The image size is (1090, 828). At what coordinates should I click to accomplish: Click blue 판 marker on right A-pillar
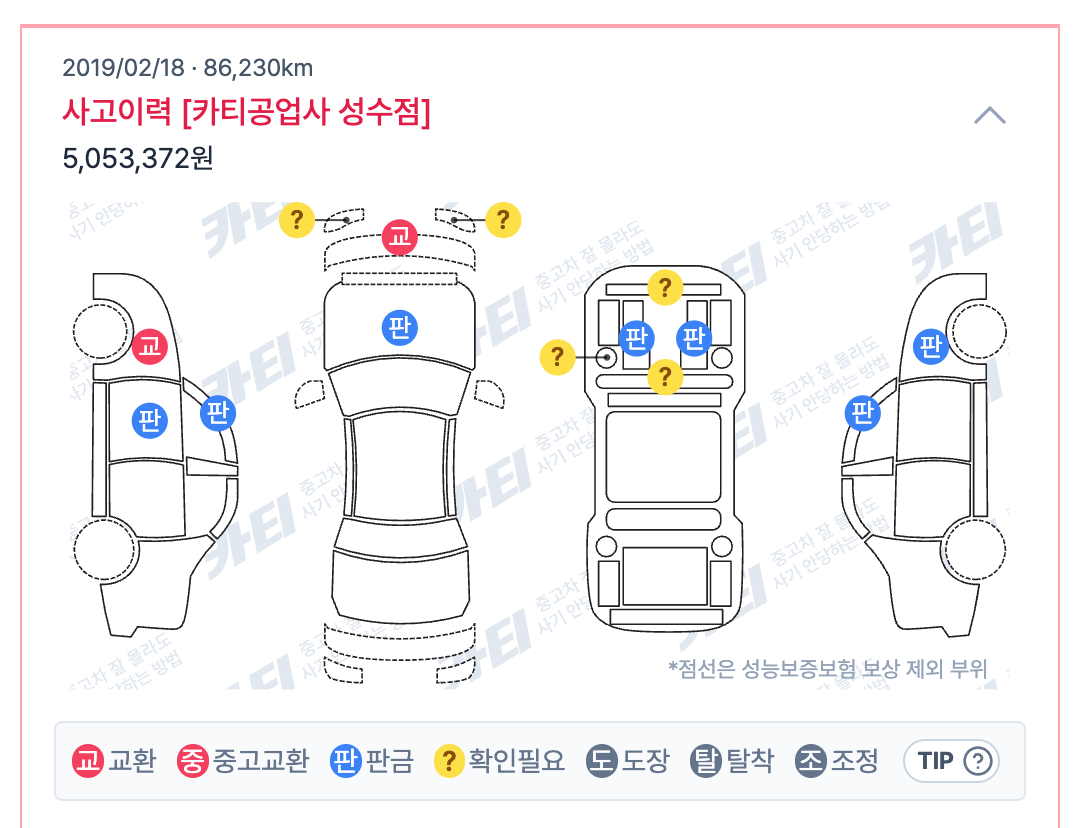click(x=863, y=413)
